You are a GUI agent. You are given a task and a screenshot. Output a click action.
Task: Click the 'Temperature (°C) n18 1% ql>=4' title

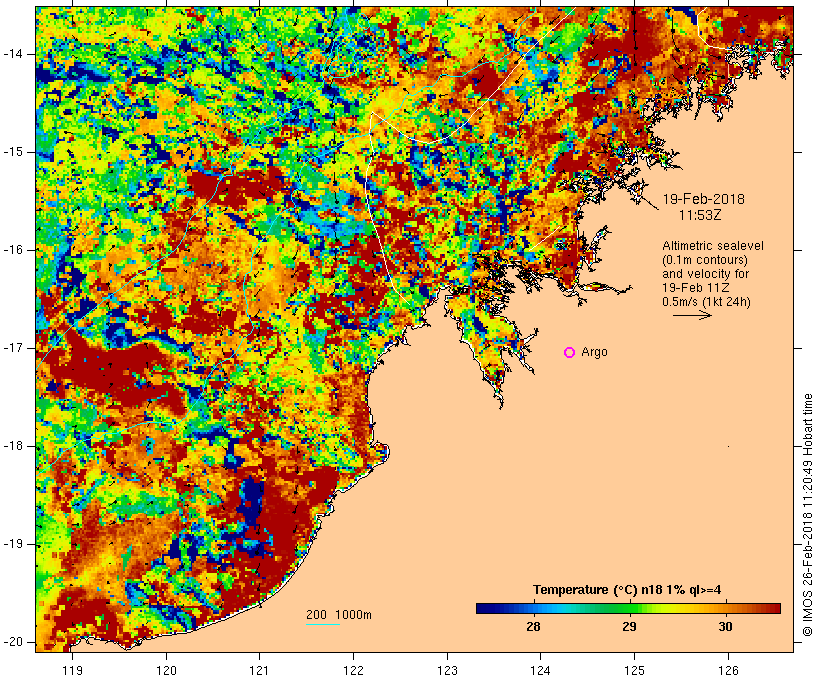627,590
